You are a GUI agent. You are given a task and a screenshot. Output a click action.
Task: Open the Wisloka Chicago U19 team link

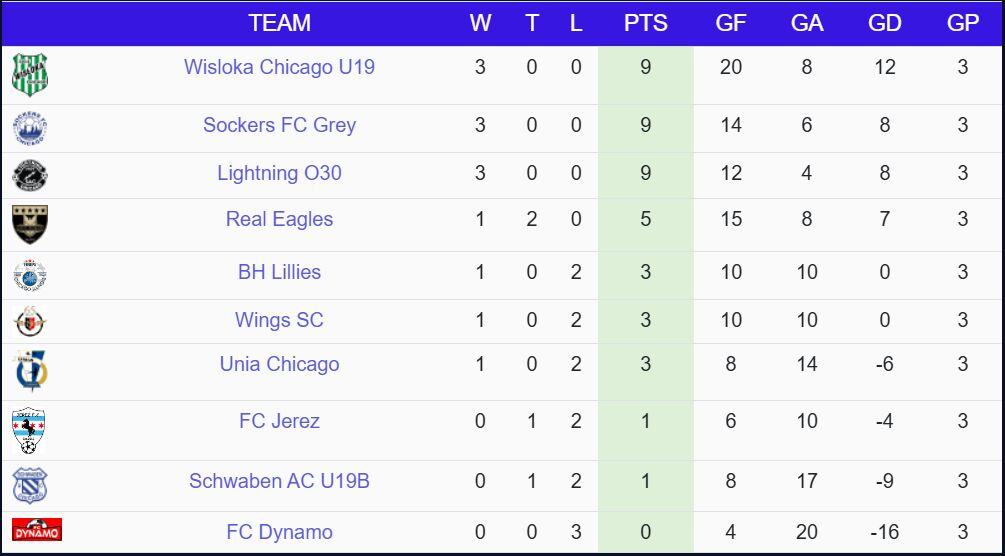tap(279, 67)
